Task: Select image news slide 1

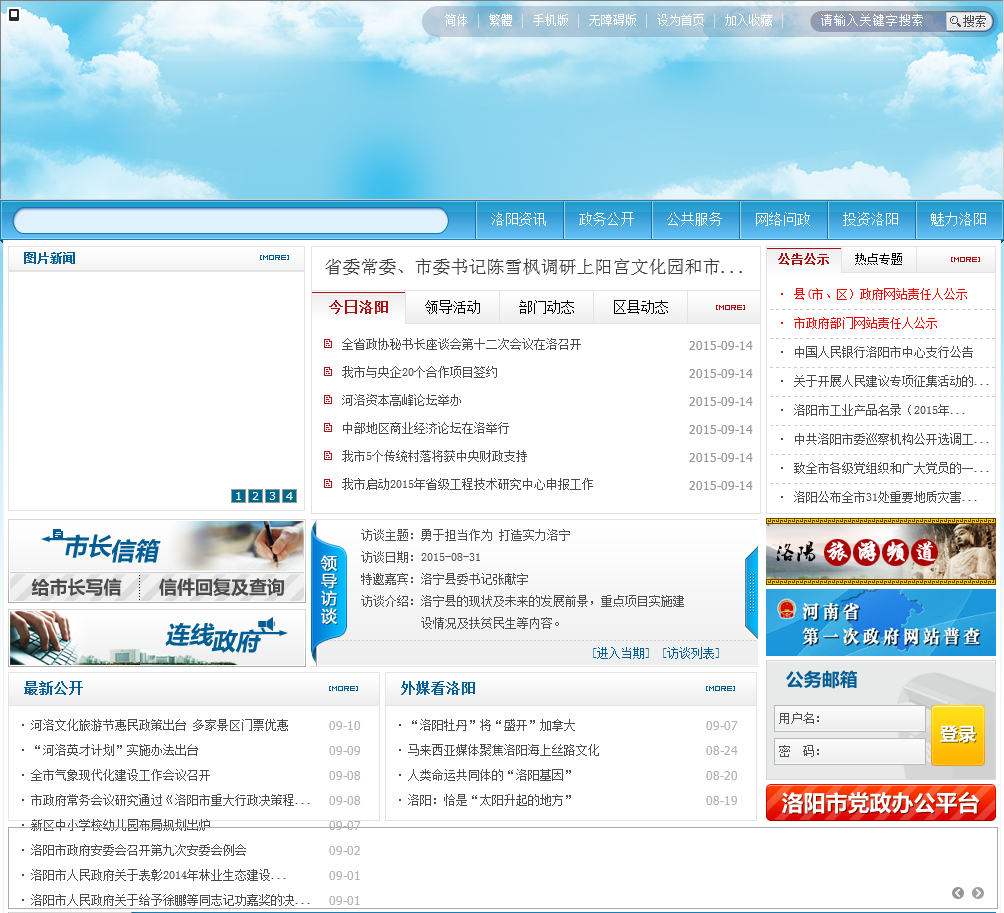Action: point(238,496)
